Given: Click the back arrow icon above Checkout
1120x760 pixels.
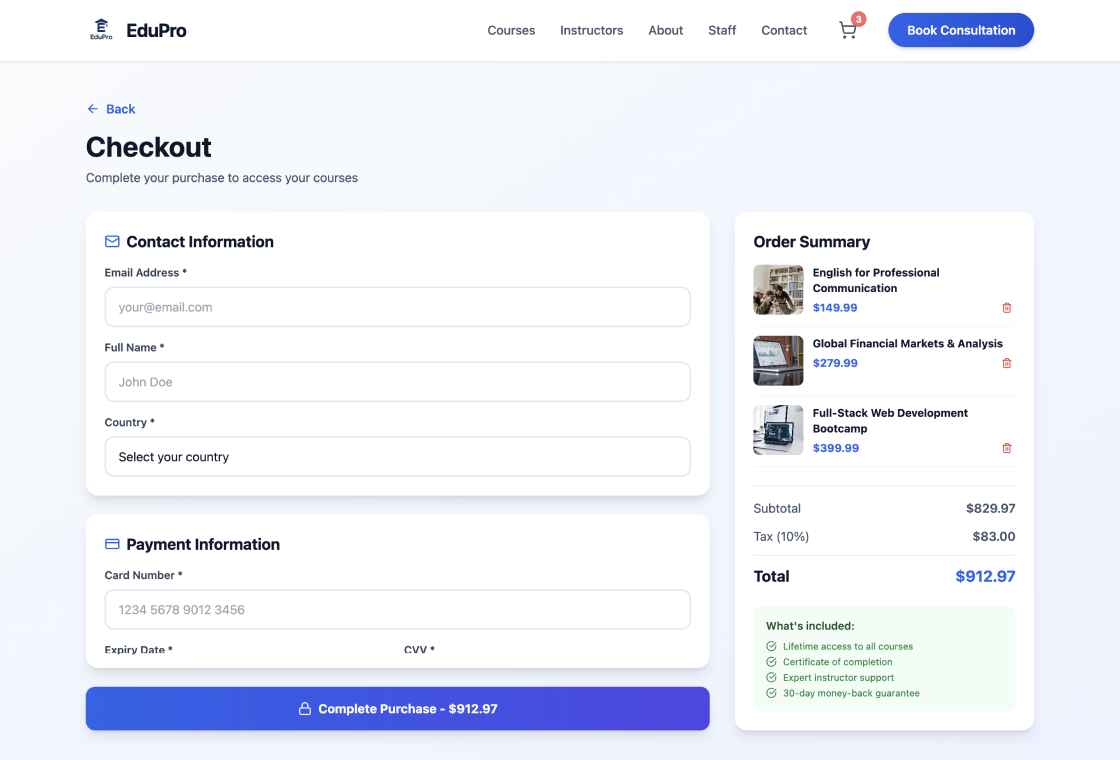Looking at the screenshot, I should (91, 108).
